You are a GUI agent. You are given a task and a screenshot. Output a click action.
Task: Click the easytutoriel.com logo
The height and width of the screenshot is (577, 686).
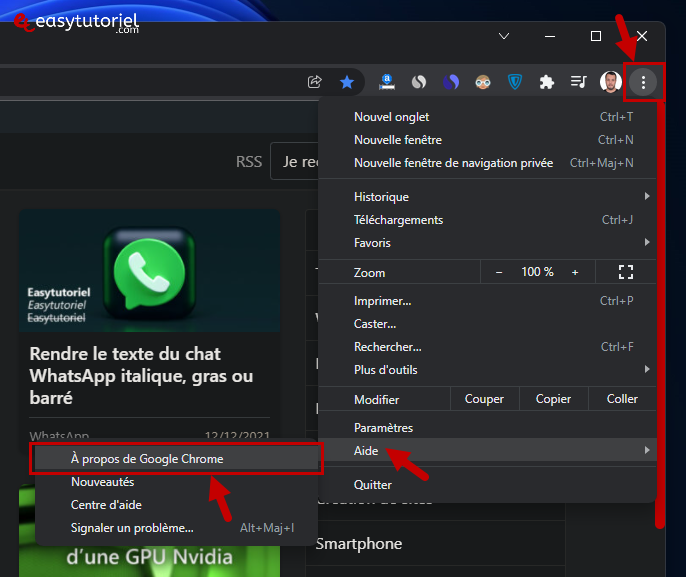(77, 23)
